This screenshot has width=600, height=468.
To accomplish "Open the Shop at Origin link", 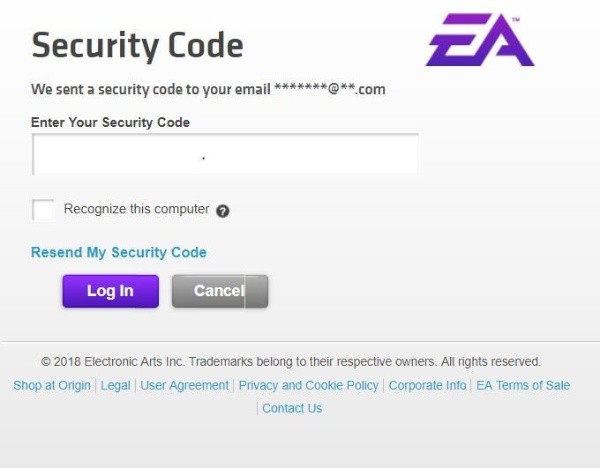I will tap(52, 385).
